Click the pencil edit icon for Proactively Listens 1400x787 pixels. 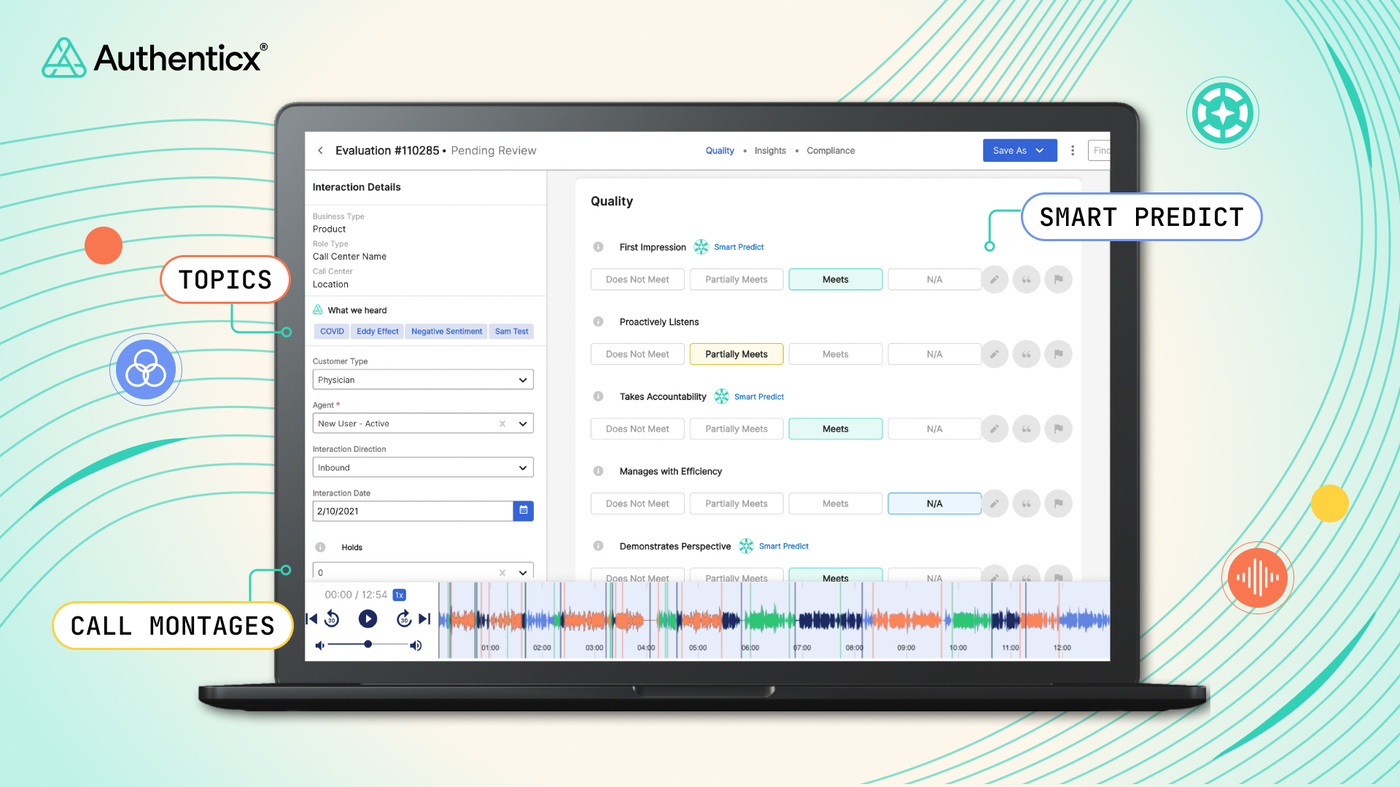994,354
